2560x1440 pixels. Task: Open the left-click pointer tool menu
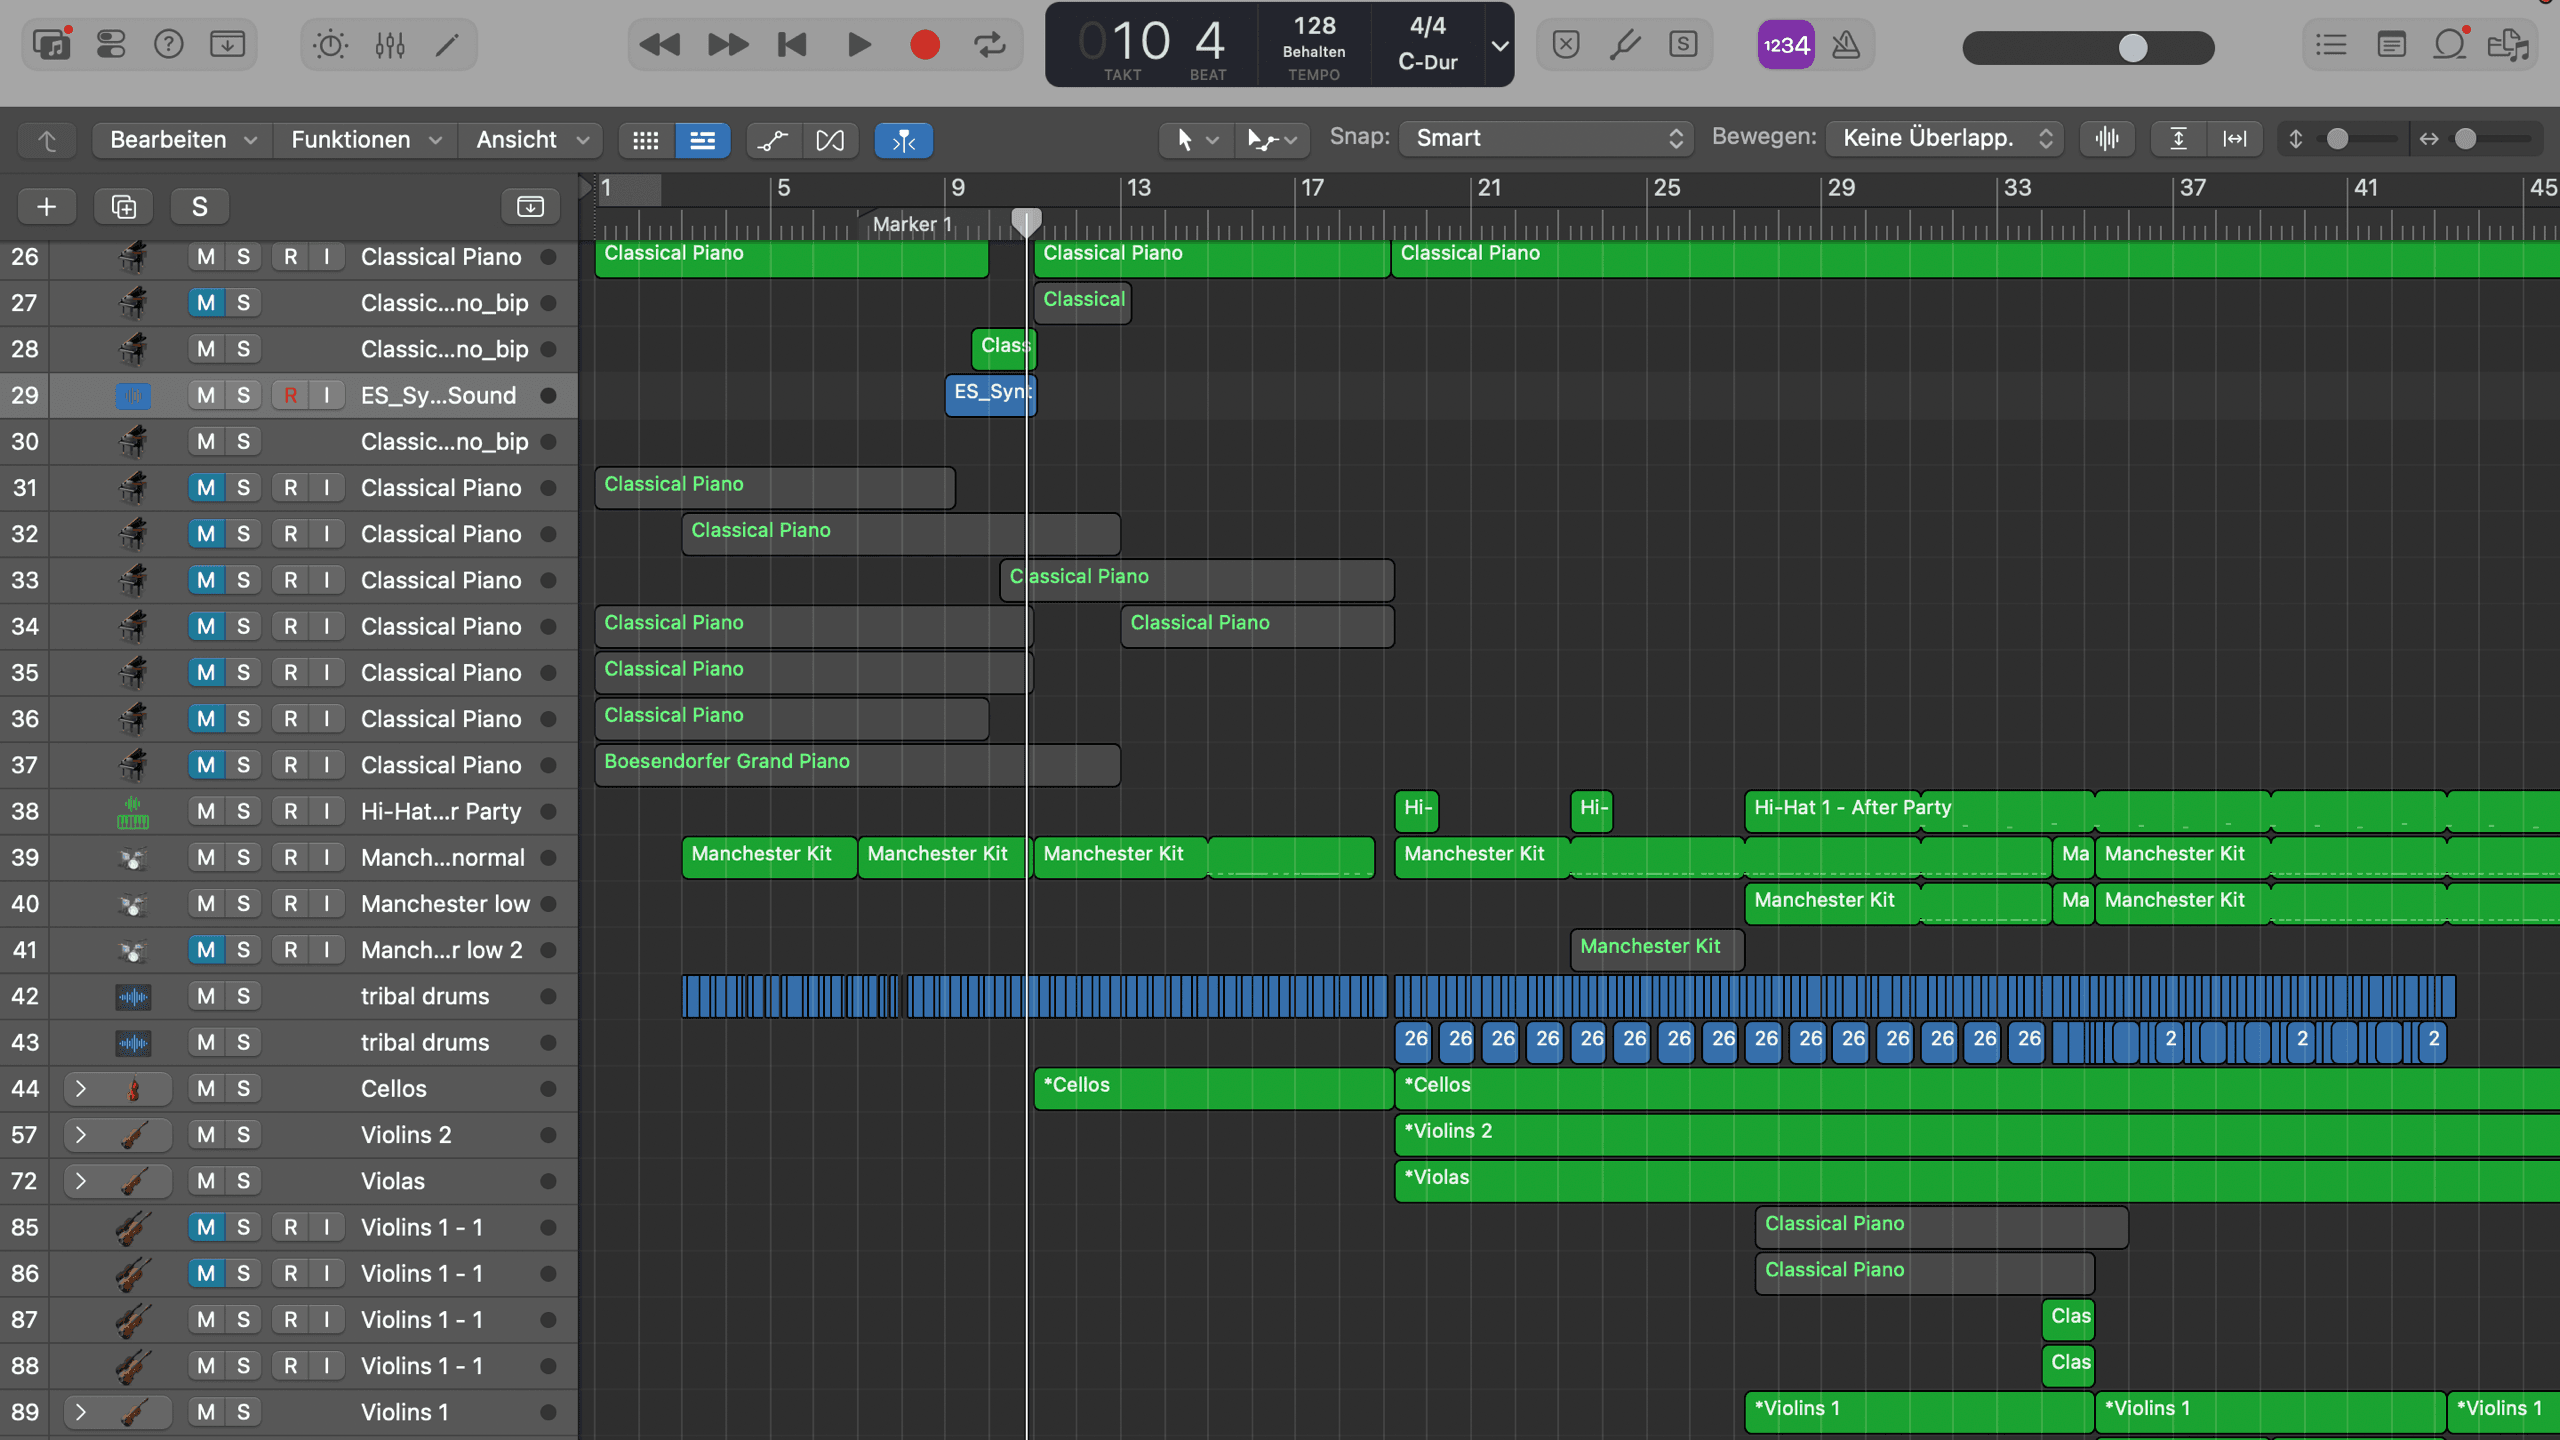(1196, 140)
